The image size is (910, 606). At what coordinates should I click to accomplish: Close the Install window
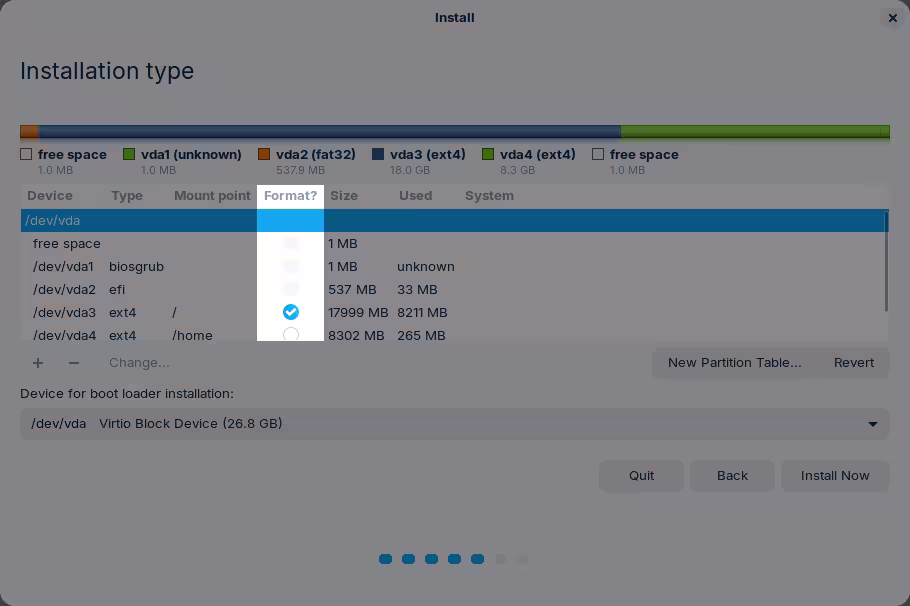(x=892, y=18)
